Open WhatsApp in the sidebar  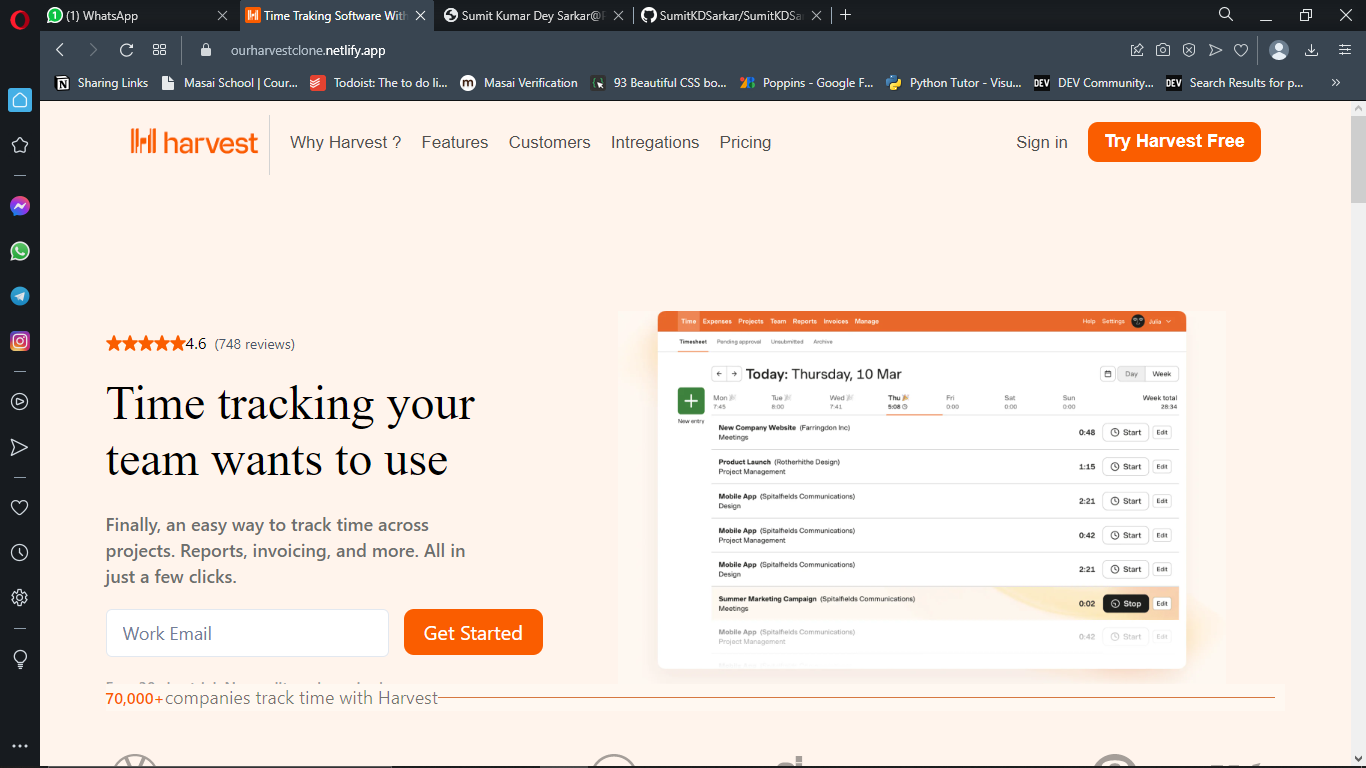click(19, 251)
